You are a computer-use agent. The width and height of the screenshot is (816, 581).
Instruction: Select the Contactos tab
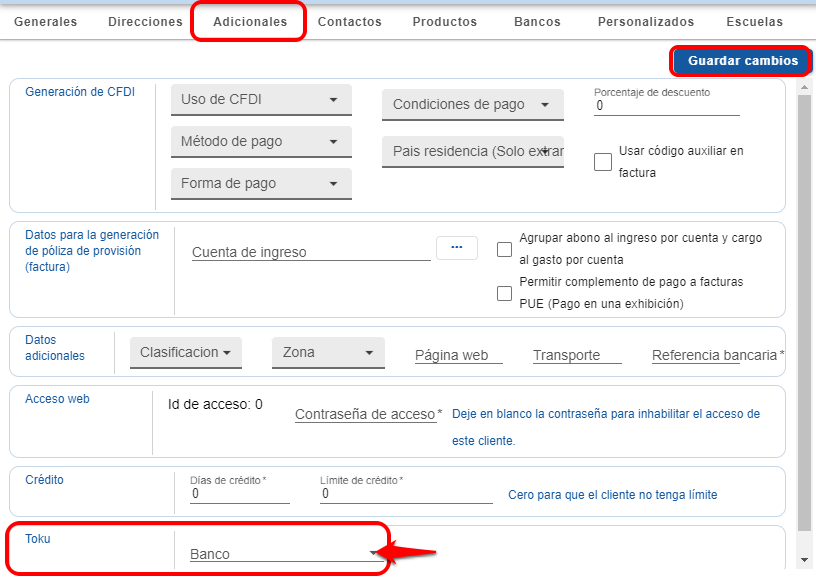click(349, 21)
